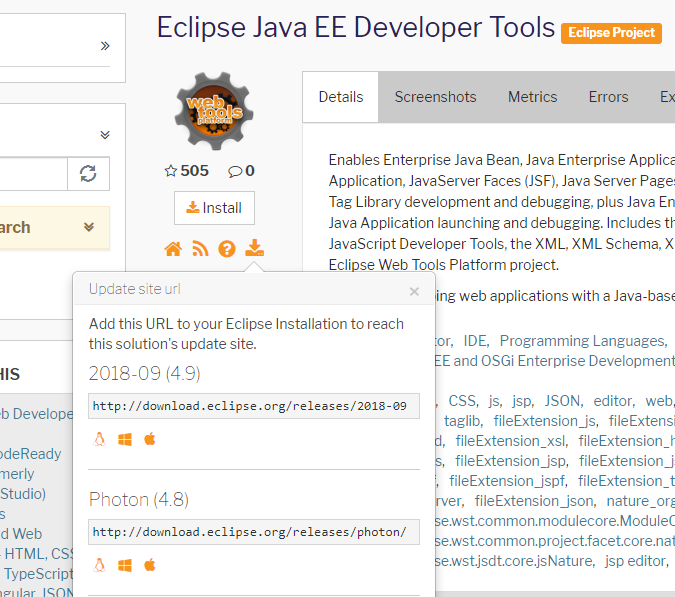Click the comments bubble icon
This screenshot has height=597, width=675.
235,171
